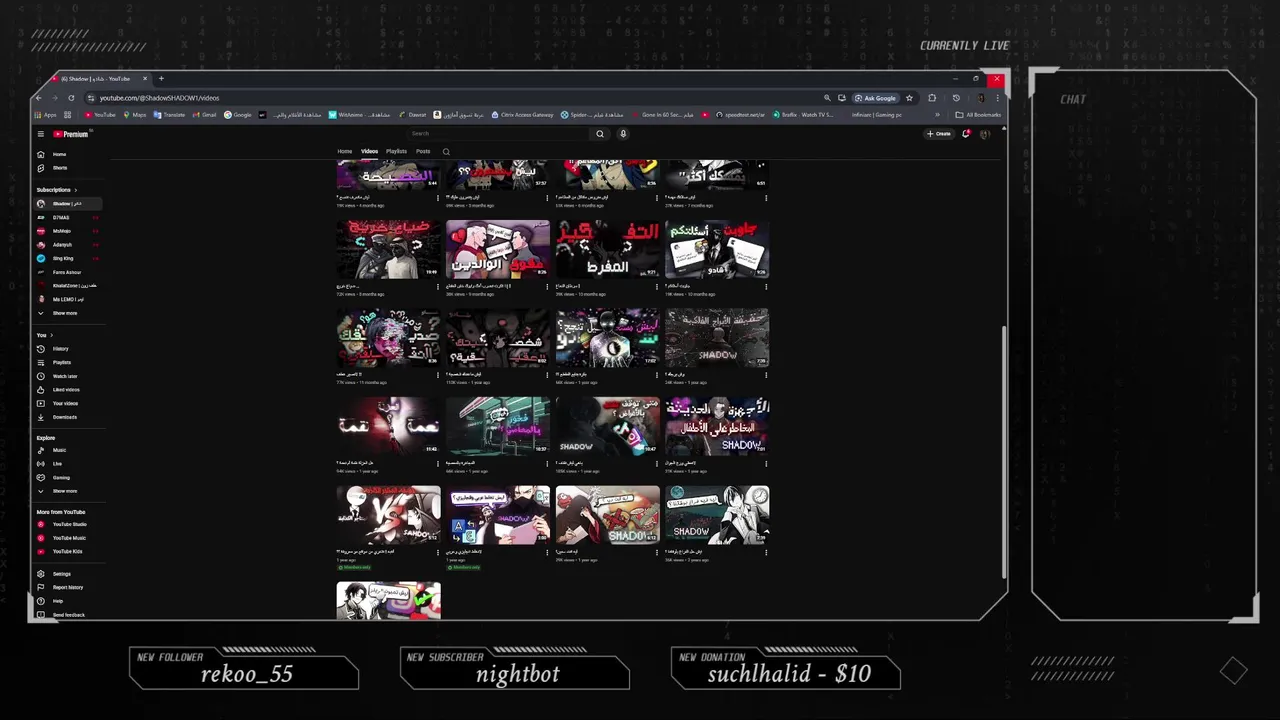Click the Create button
Image resolution: width=1280 pixels, height=720 pixels.
pyautogui.click(x=939, y=134)
